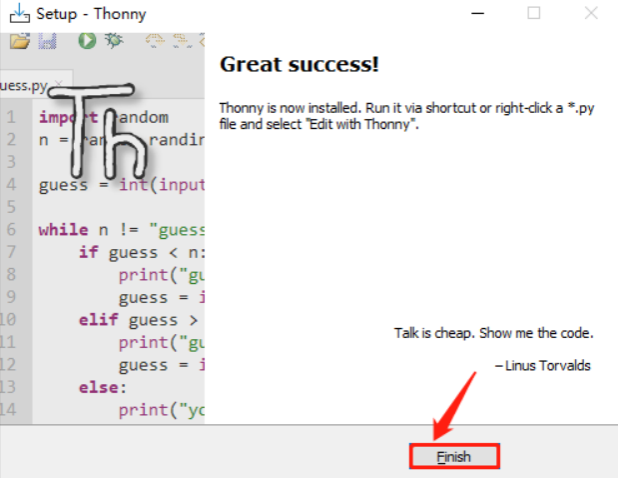Click the 'Talk is cheap' quote text
Screen dimensions: 618x478
coord(494,333)
